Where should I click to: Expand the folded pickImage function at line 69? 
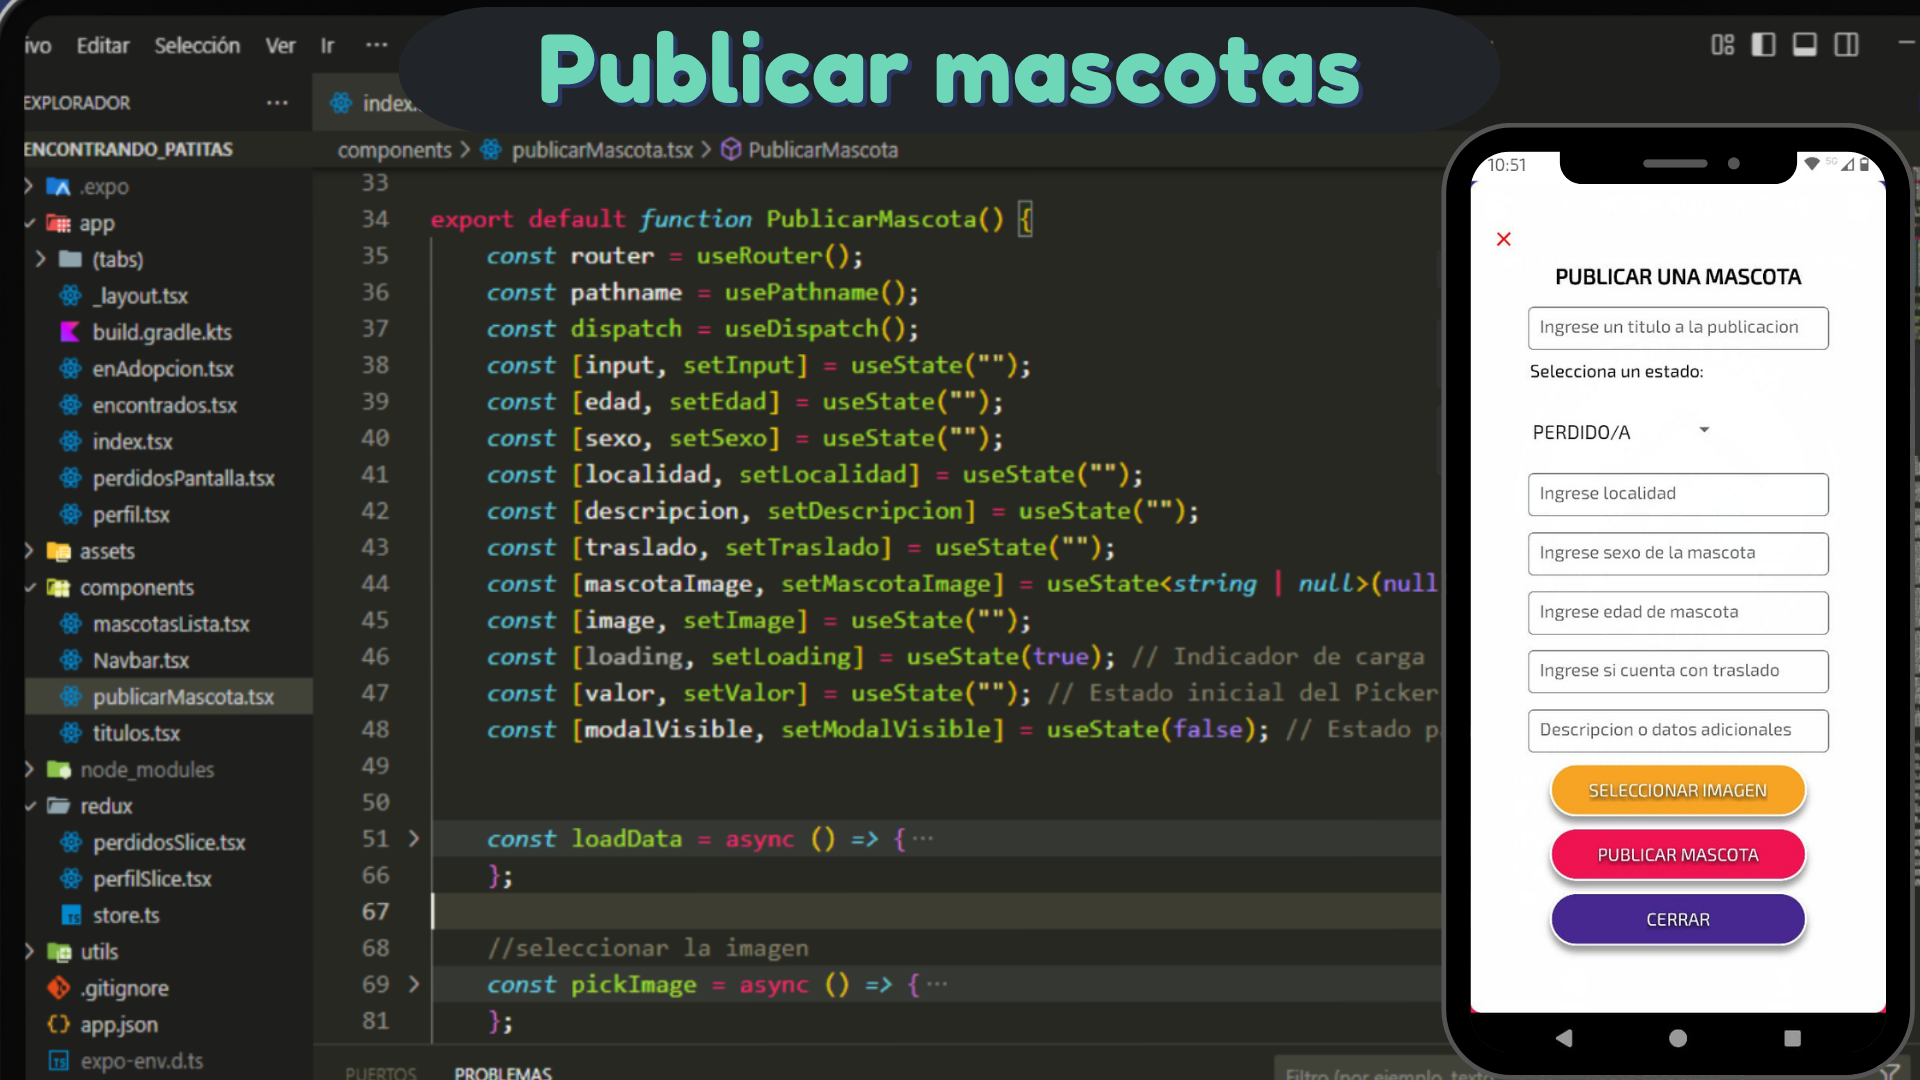(414, 984)
